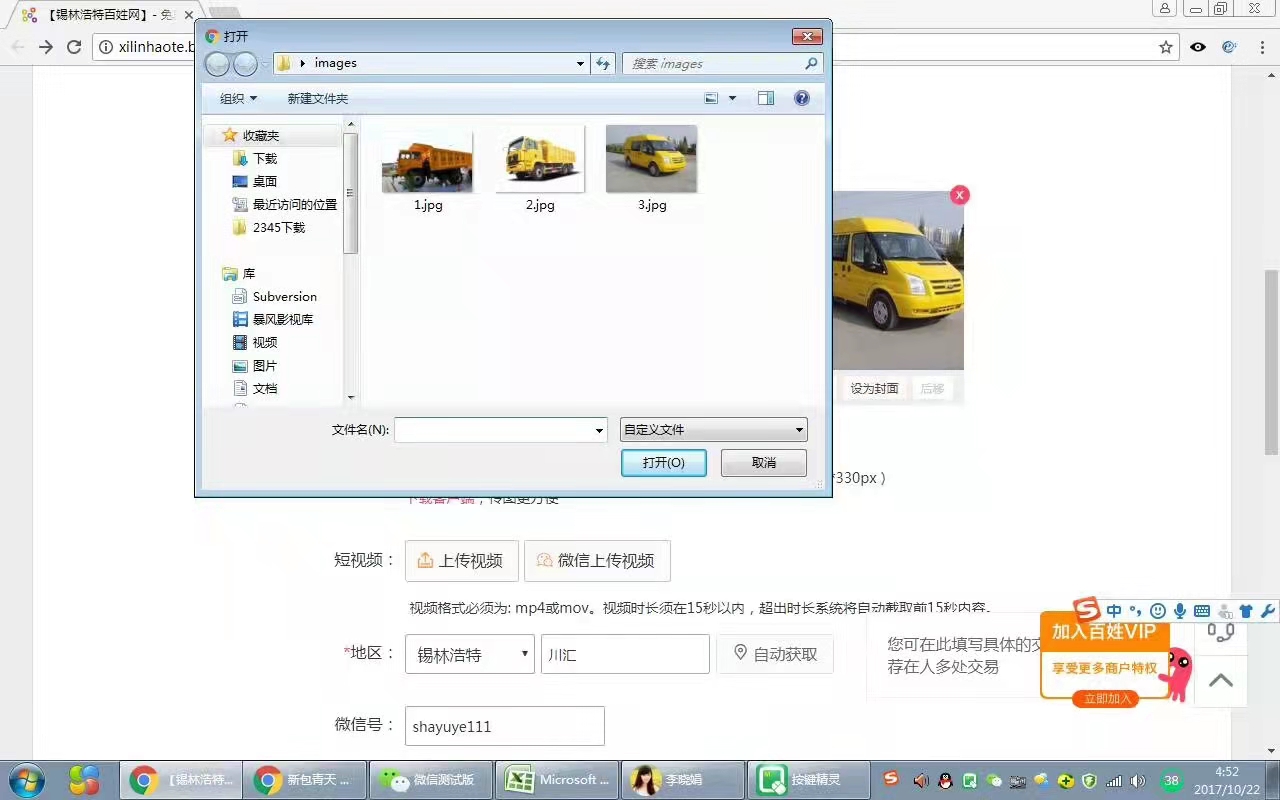Click the 取消 cancel button
The image size is (1280, 800).
[x=764, y=463]
